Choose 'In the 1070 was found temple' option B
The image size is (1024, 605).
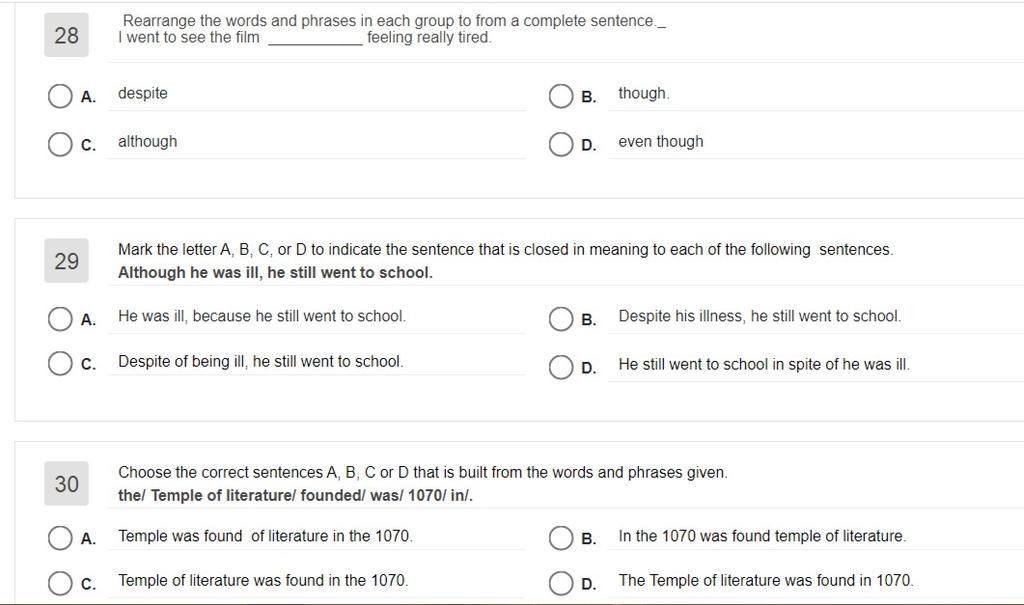pyautogui.click(x=561, y=538)
